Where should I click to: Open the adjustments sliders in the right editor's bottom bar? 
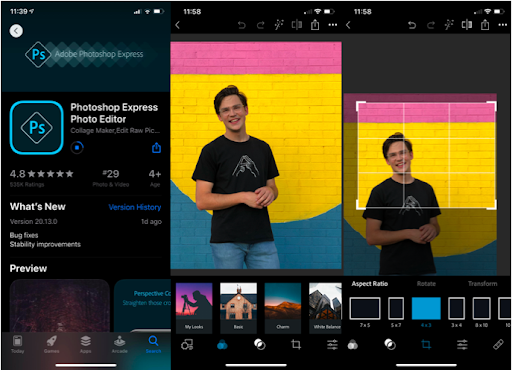click(x=462, y=344)
